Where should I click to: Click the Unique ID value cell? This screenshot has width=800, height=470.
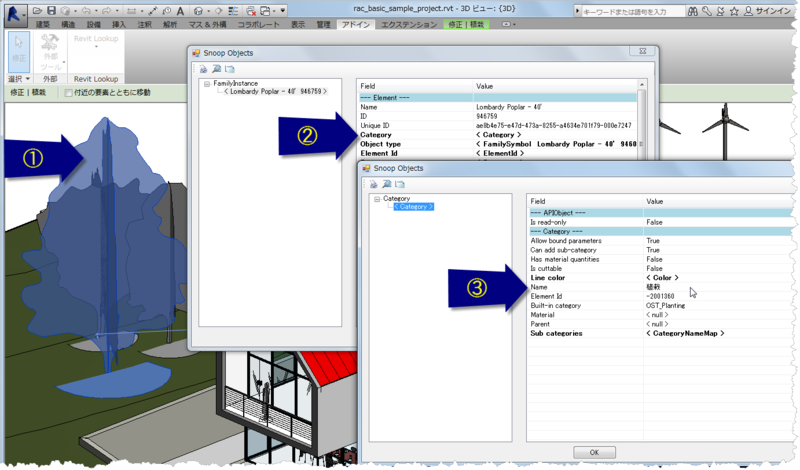point(554,126)
